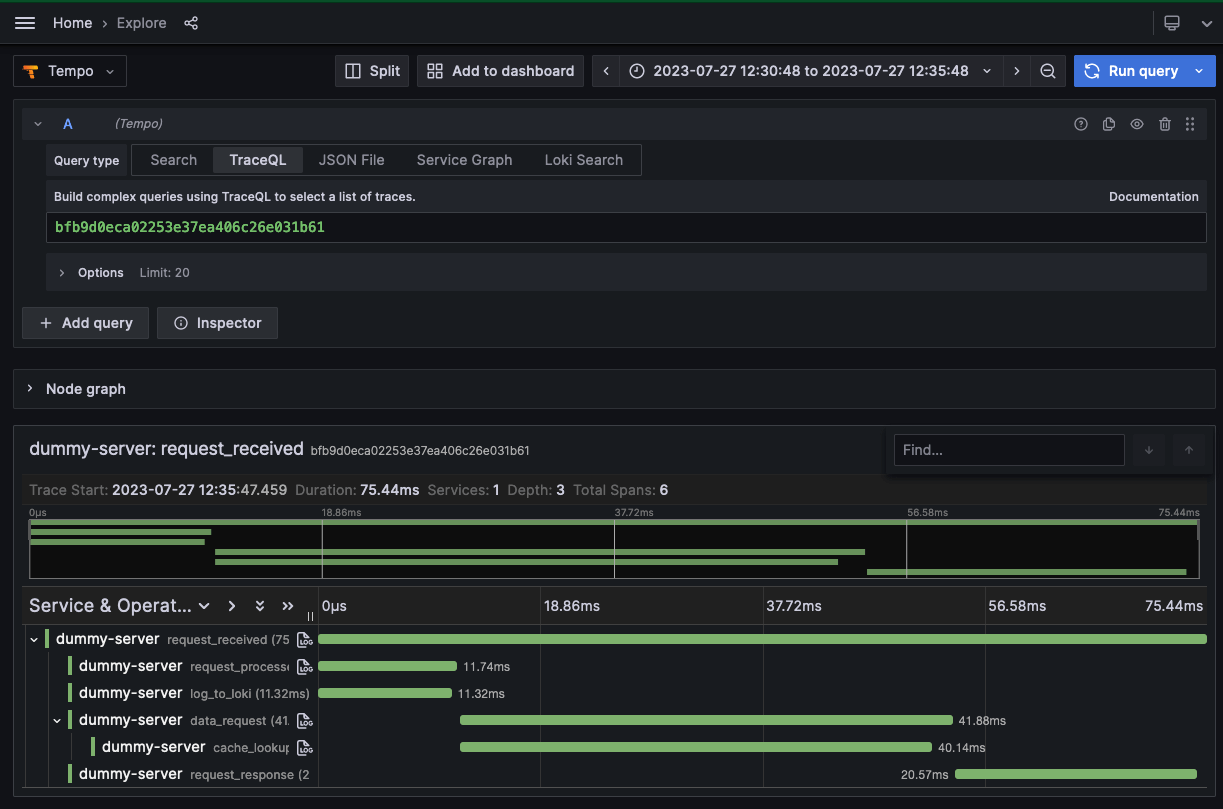Open logs icon for log_to_loki span
Image resolution: width=1223 pixels, height=809 pixels.
point(305,693)
